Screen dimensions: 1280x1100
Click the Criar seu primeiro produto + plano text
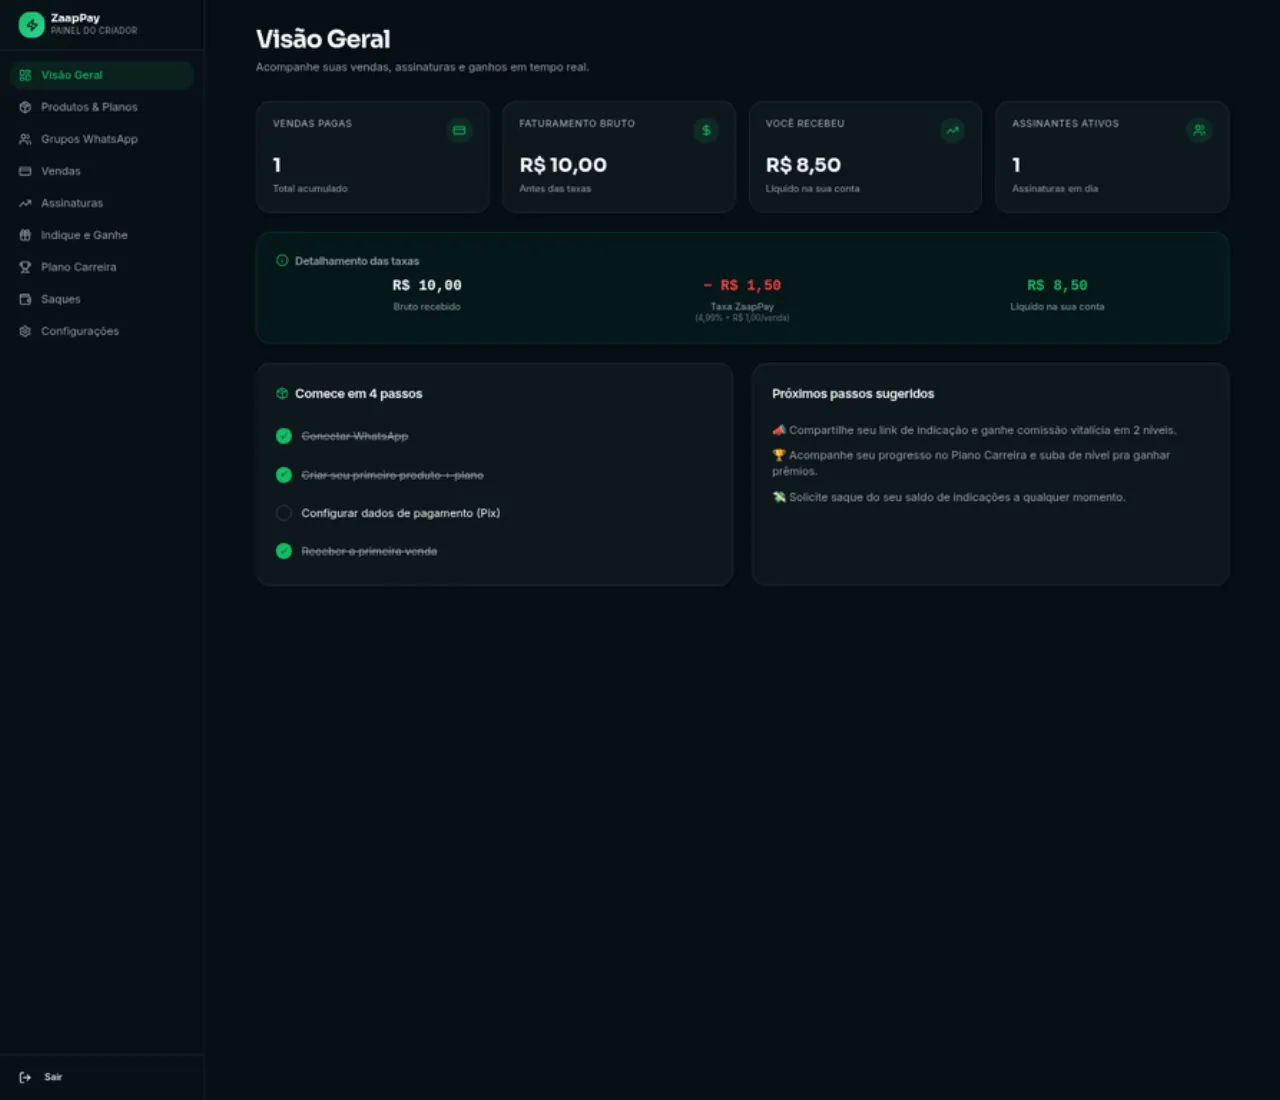pyautogui.click(x=392, y=475)
